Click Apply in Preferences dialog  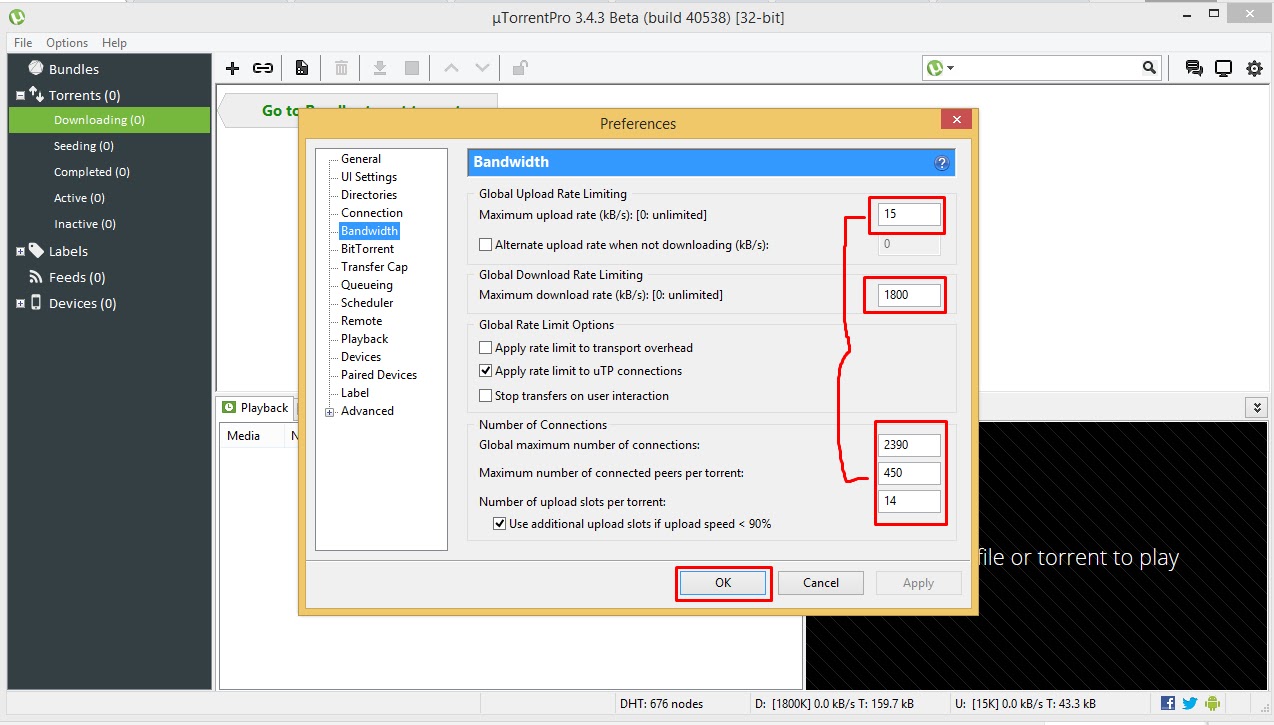click(x=918, y=583)
